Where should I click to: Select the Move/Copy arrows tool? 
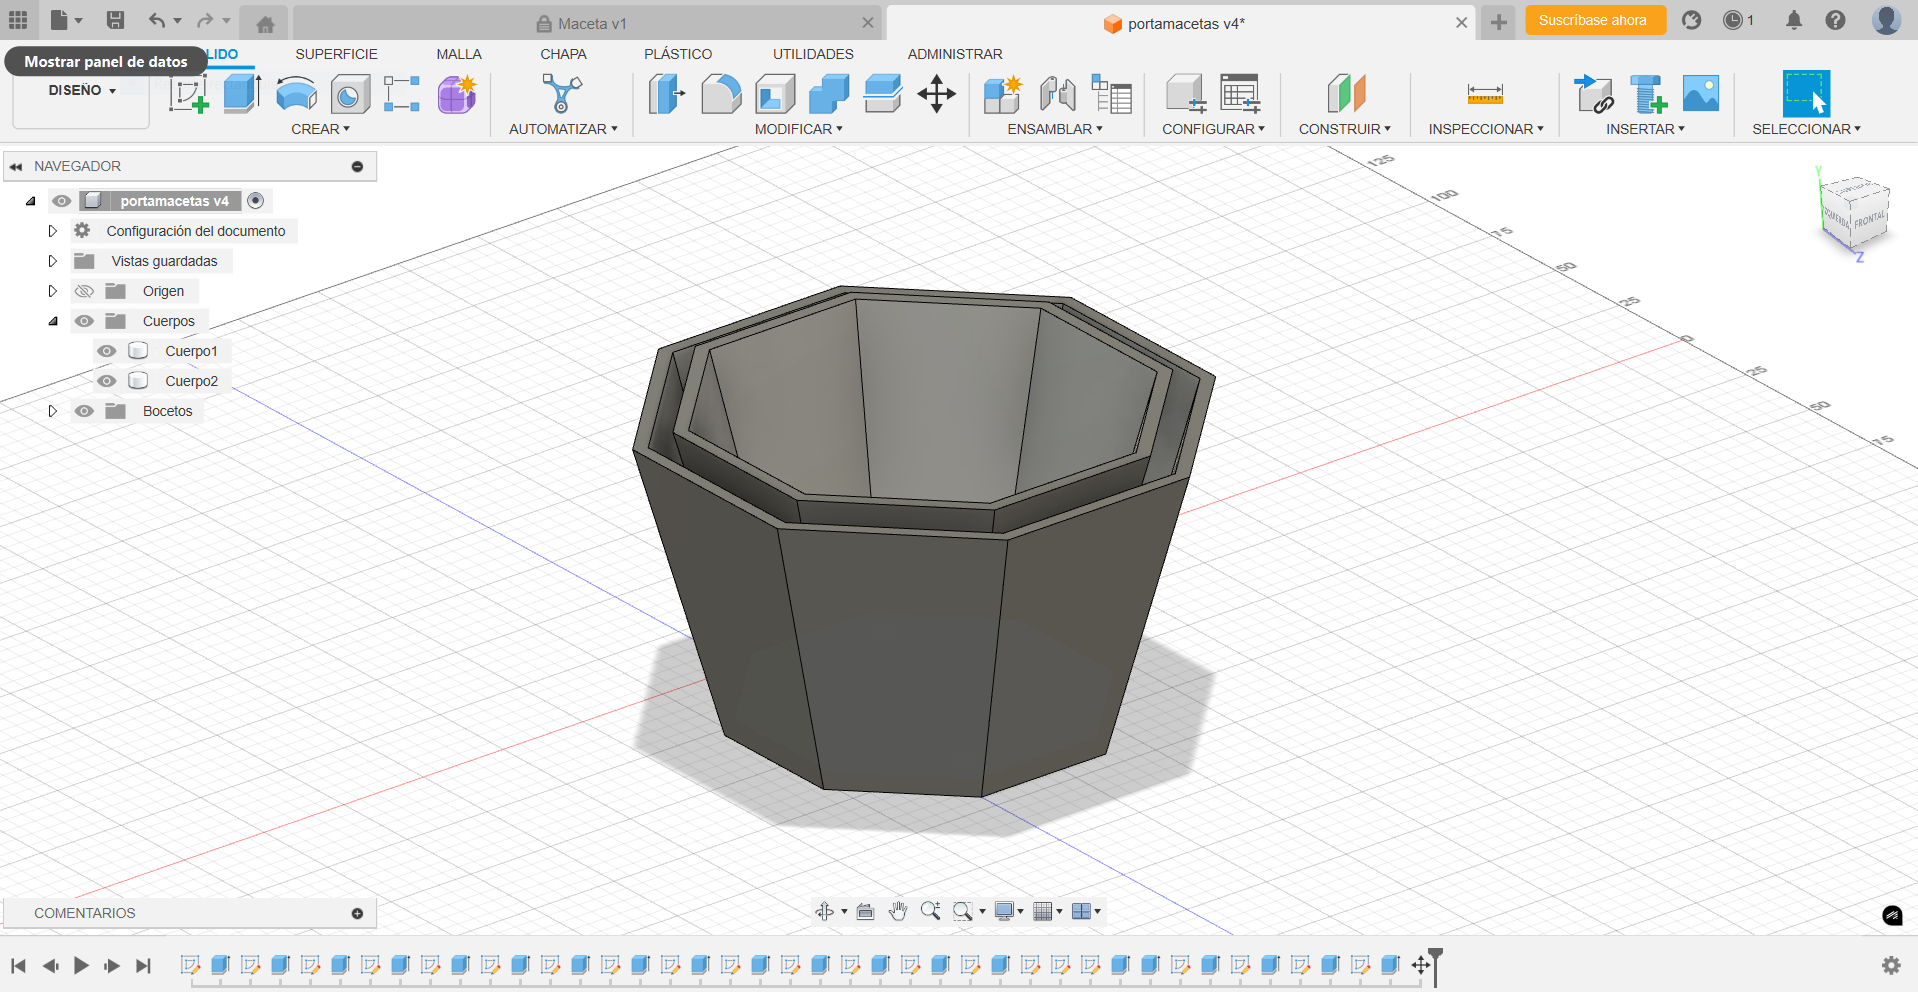[937, 94]
